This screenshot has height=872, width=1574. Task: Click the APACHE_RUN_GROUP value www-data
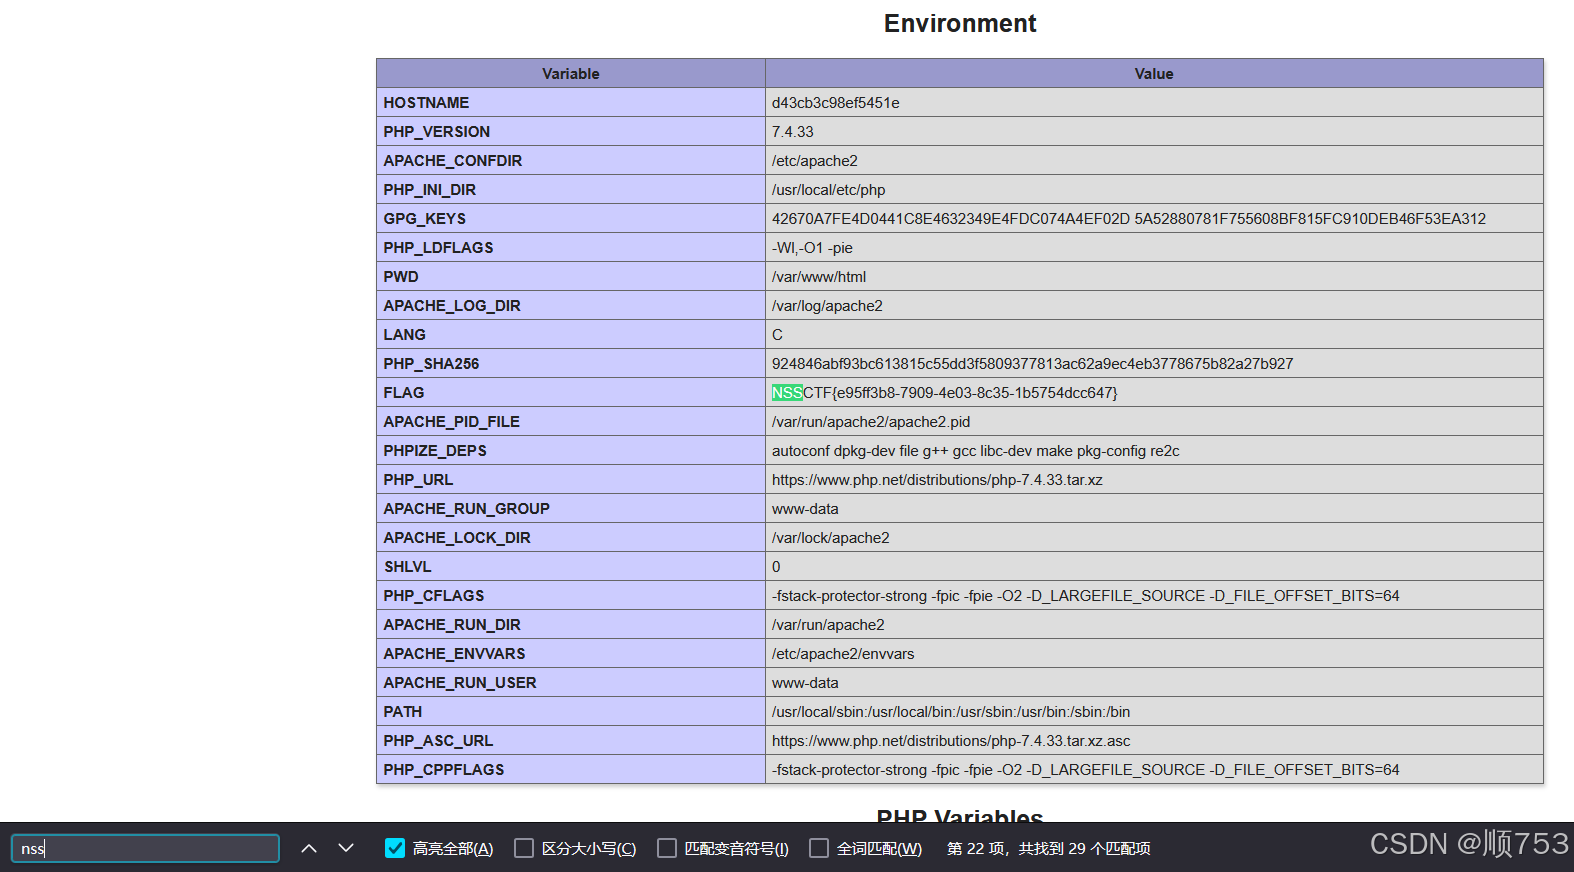[805, 509]
